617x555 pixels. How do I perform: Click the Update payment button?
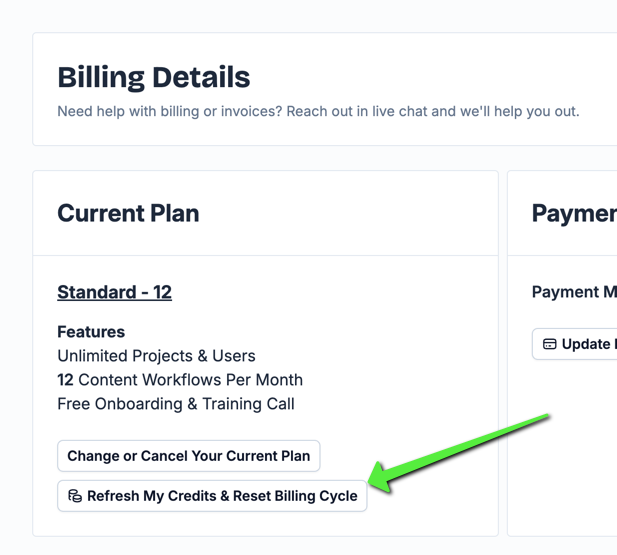[575, 344]
